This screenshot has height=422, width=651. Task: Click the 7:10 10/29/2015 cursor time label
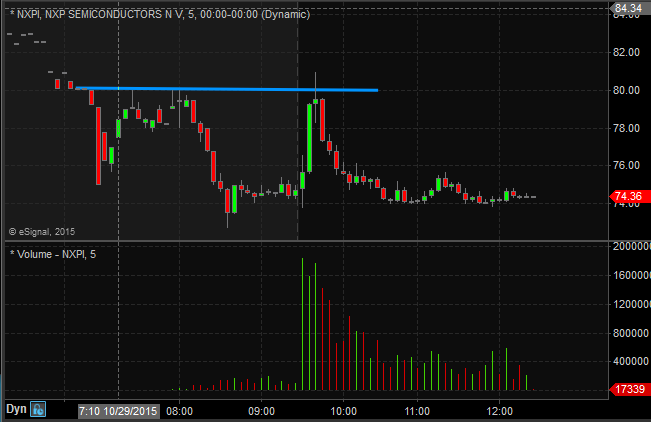tap(119, 412)
